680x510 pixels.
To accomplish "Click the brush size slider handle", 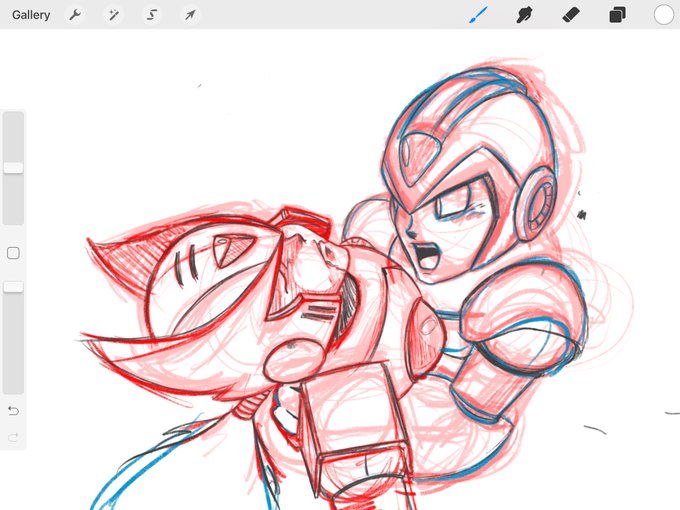I will [x=13, y=168].
